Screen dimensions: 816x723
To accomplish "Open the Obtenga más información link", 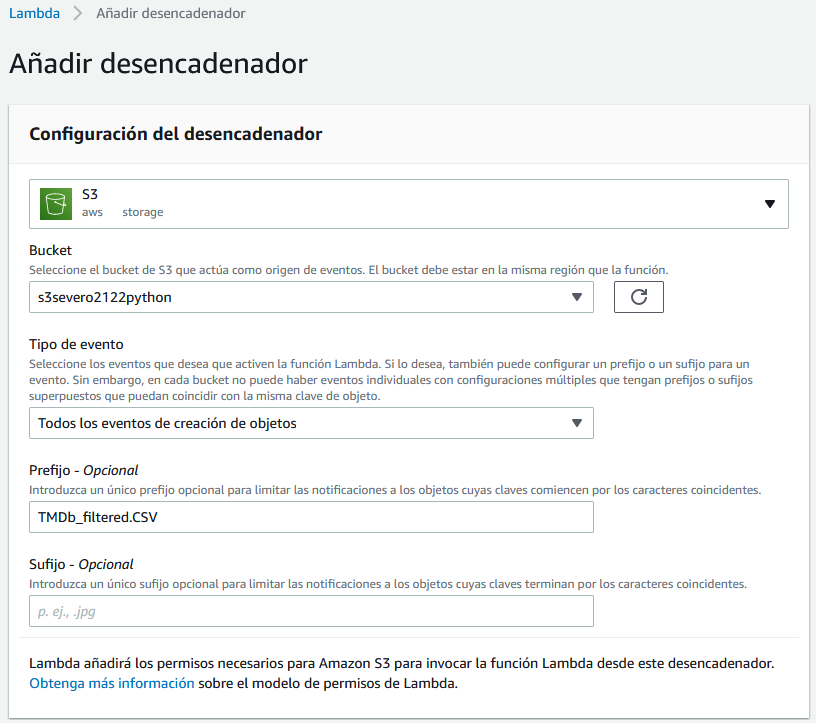I will point(111,682).
